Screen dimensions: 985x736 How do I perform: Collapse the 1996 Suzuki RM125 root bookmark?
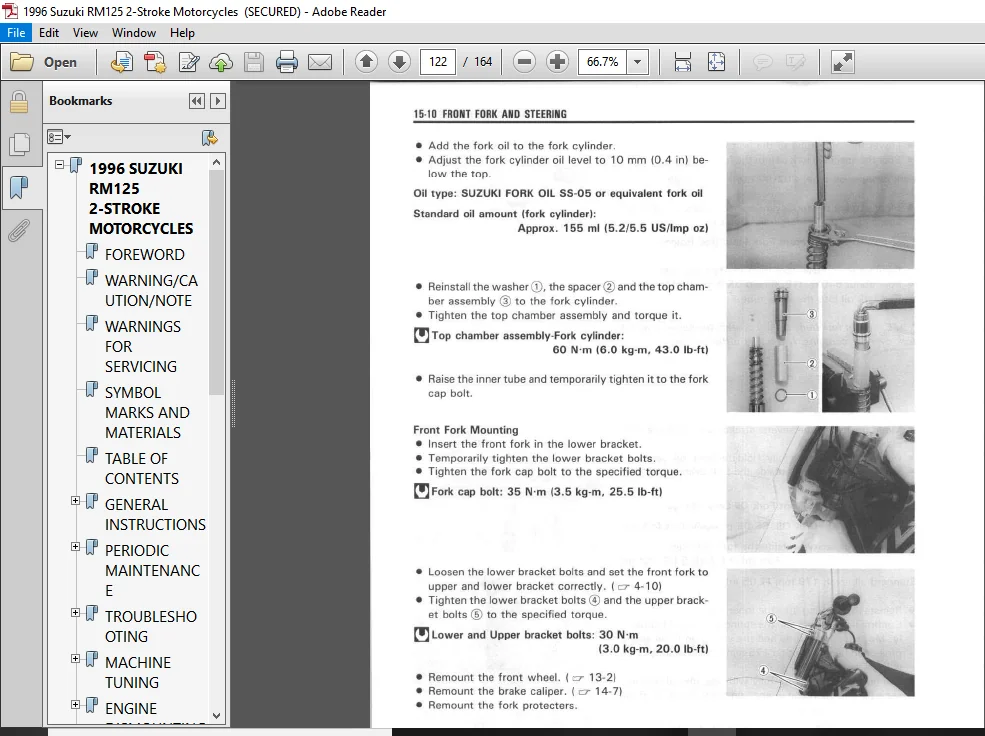pyautogui.click(x=59, y=165)
